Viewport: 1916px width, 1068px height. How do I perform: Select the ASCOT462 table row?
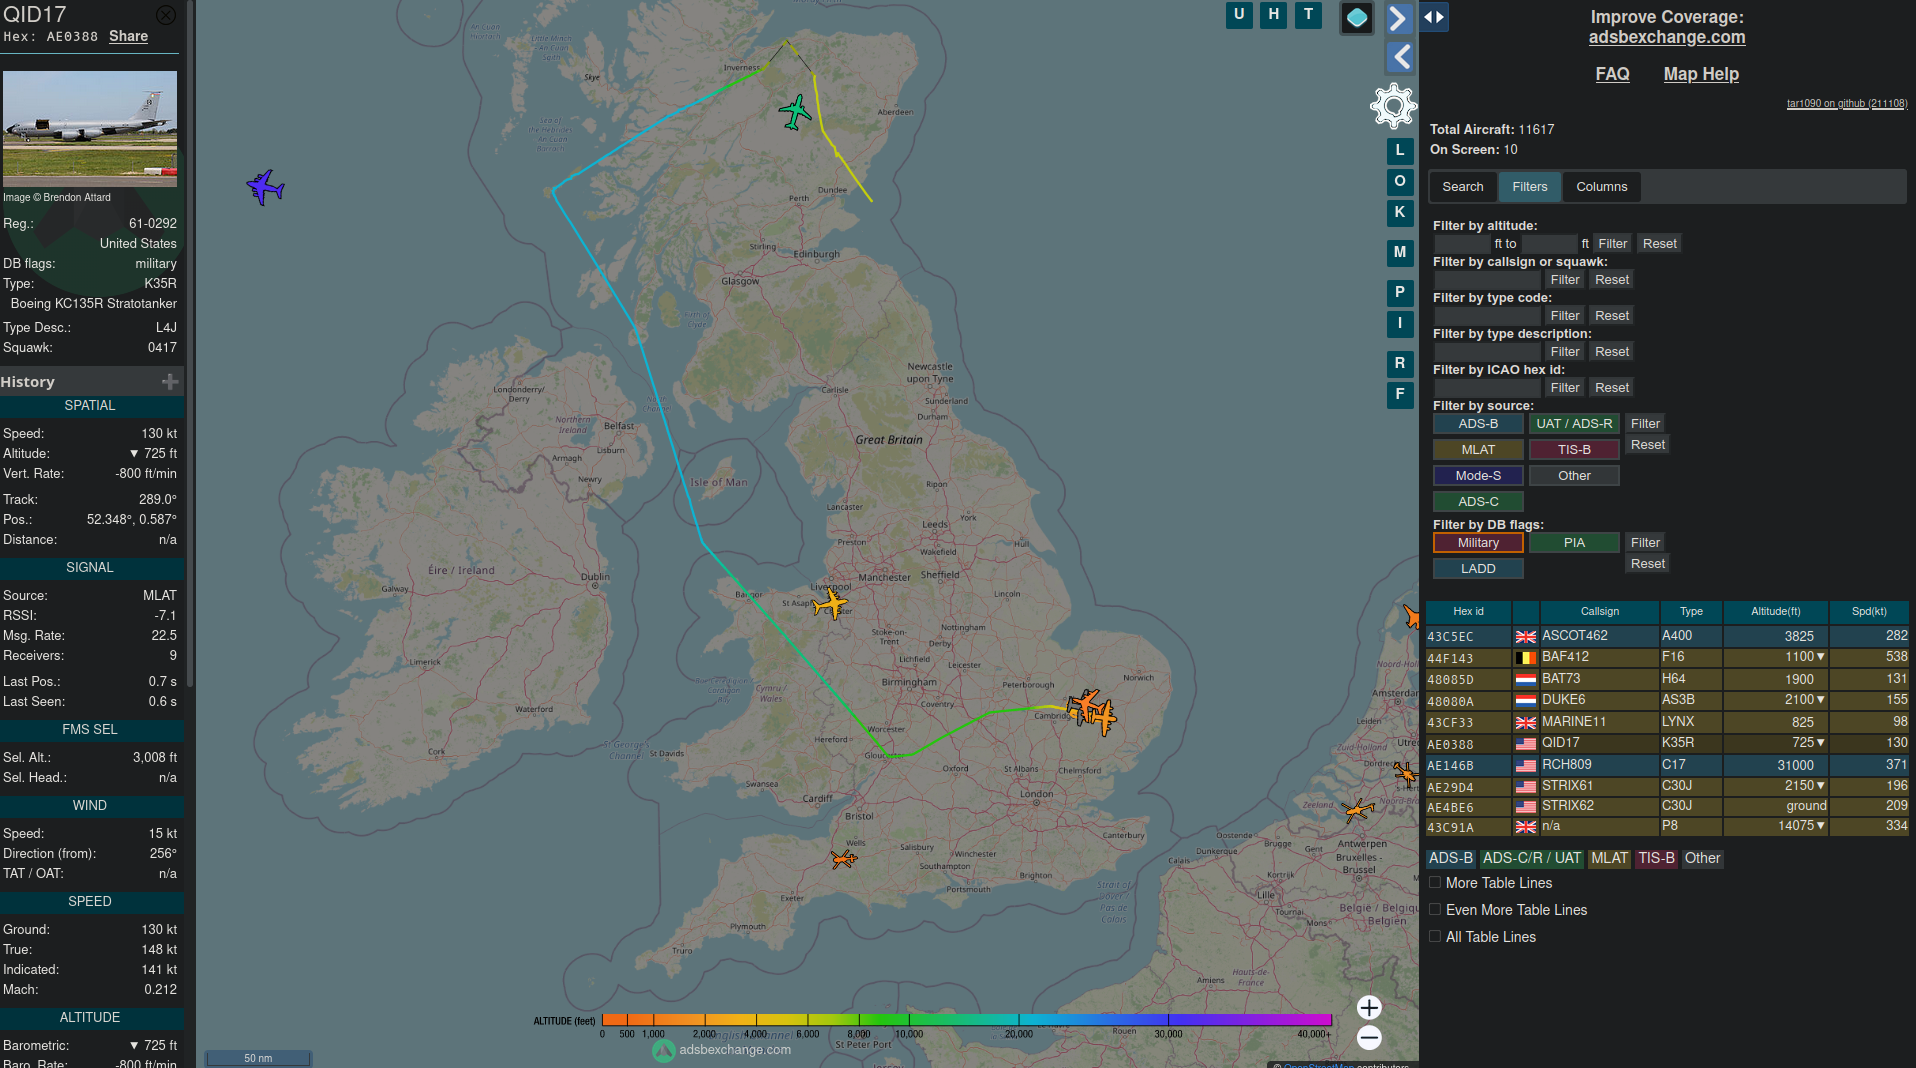point(1667,636)
